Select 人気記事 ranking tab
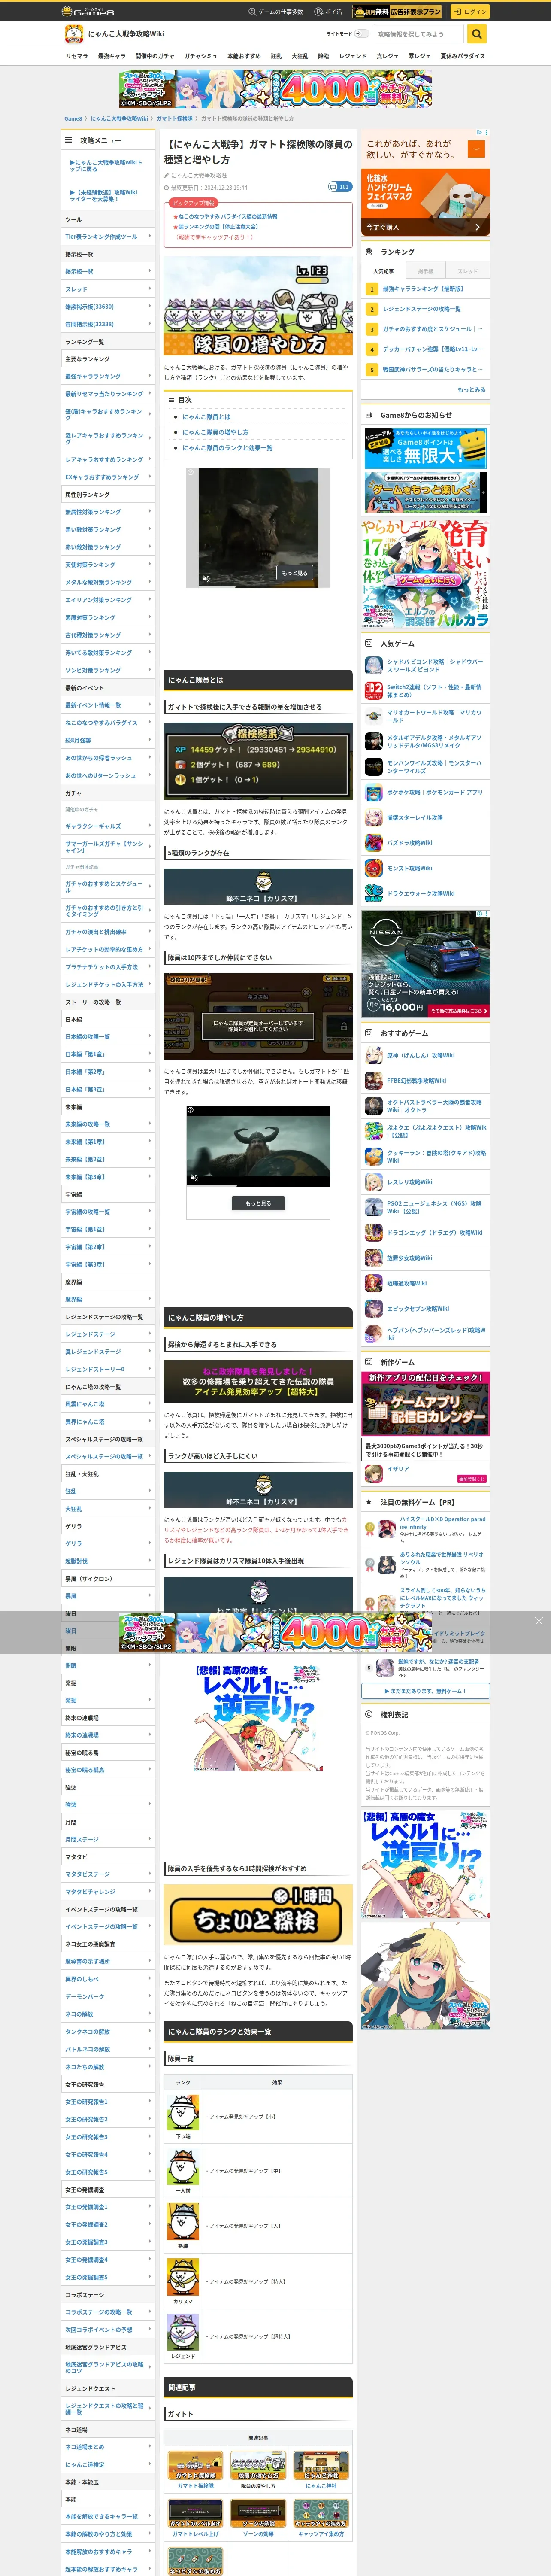The width and height of the screenshot is (551, 2576). point(383,271)
